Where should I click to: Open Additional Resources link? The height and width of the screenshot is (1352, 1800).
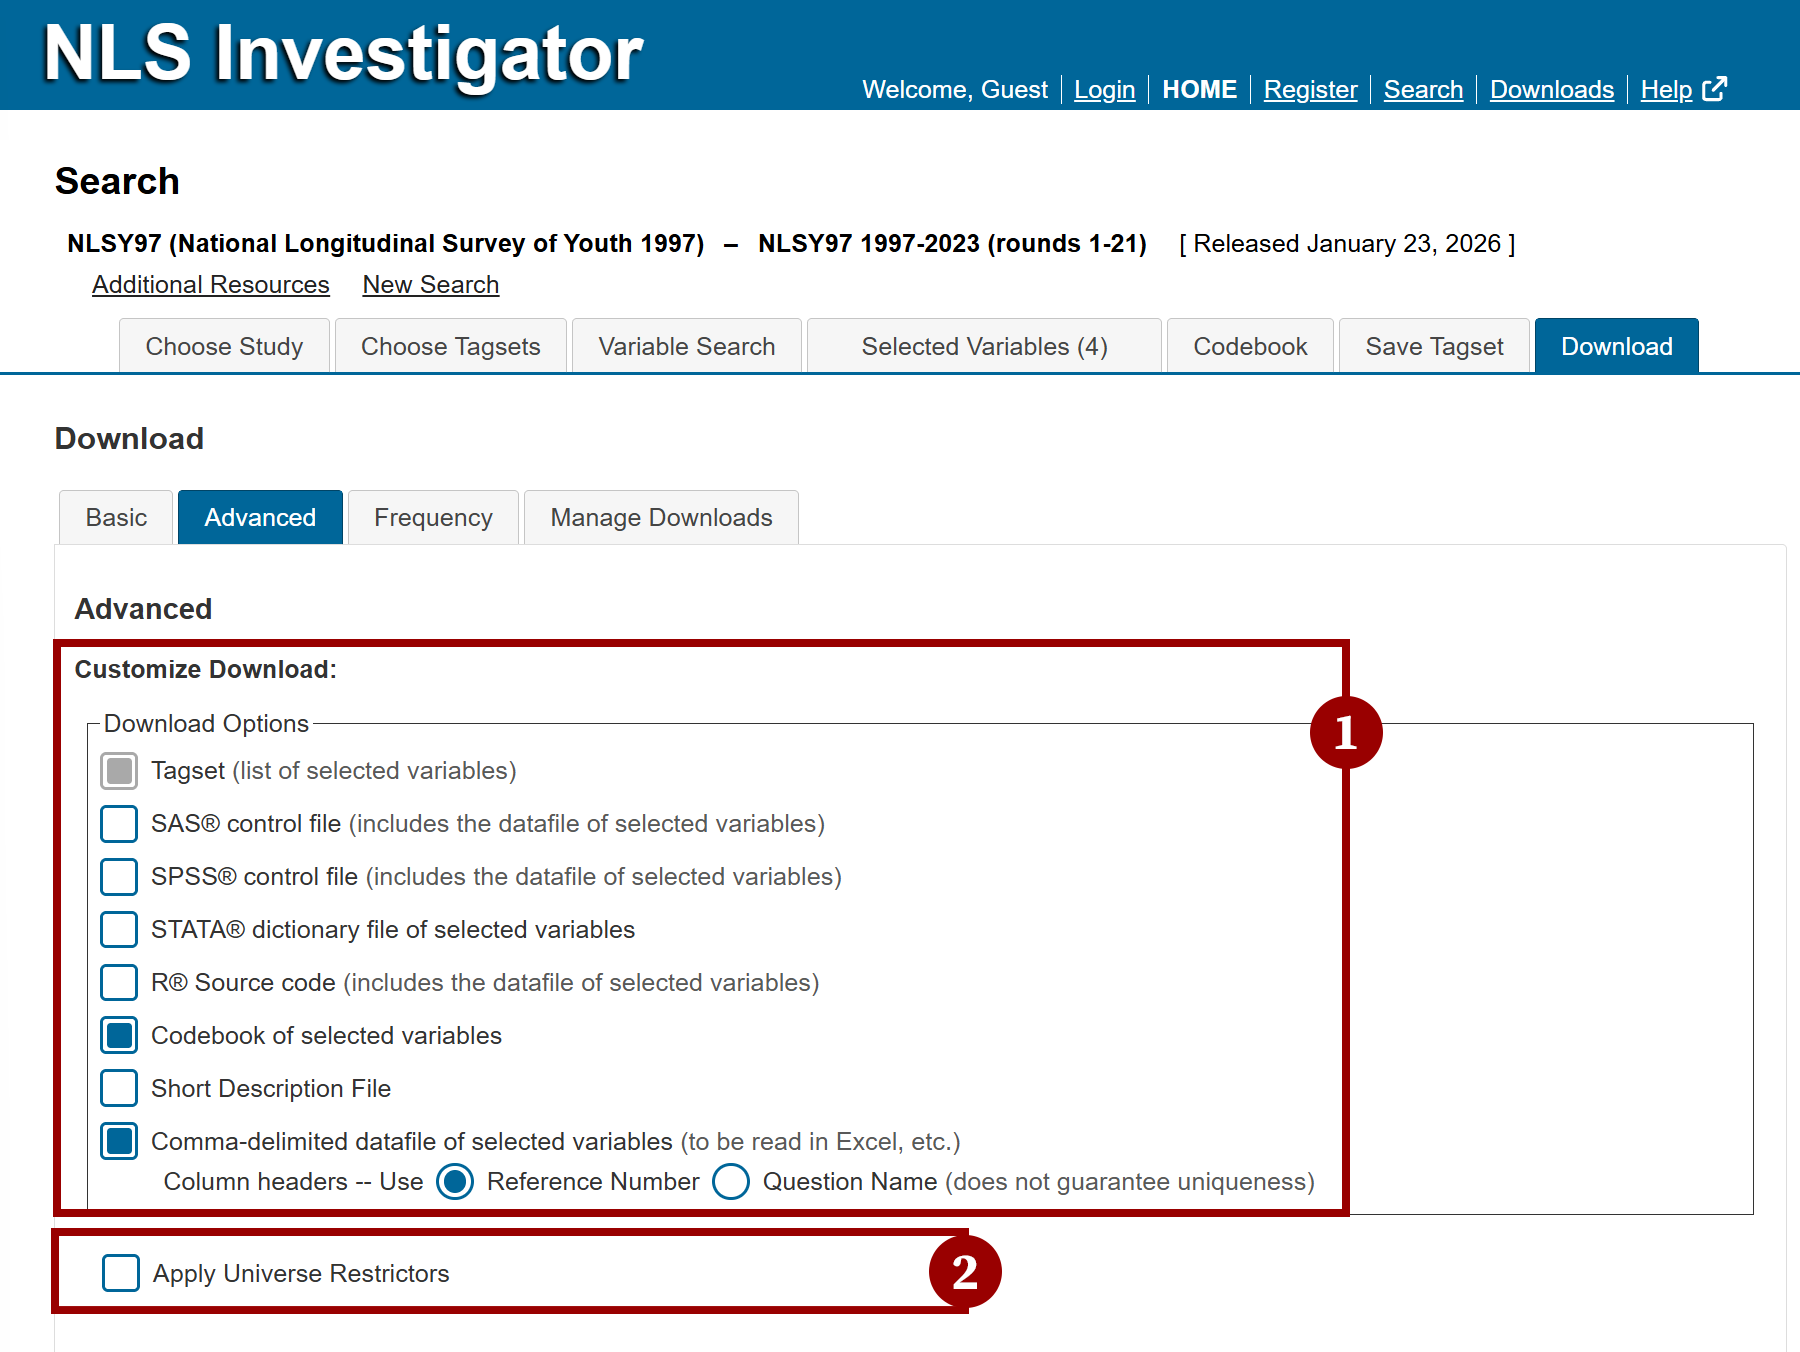coord(211,285)
